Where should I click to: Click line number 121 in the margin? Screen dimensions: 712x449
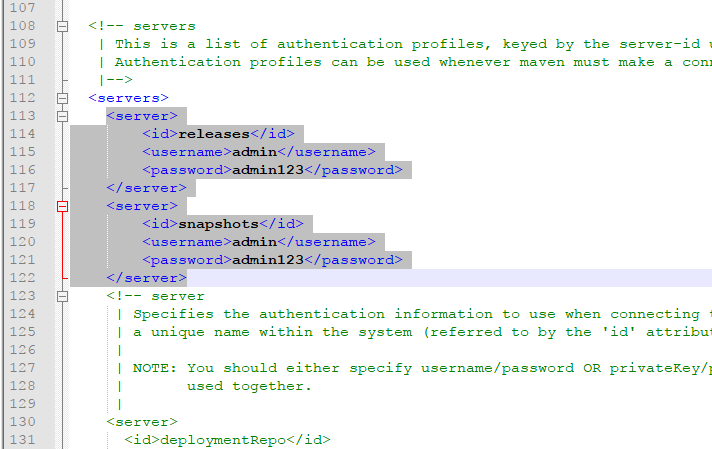[x=22, y=260]
